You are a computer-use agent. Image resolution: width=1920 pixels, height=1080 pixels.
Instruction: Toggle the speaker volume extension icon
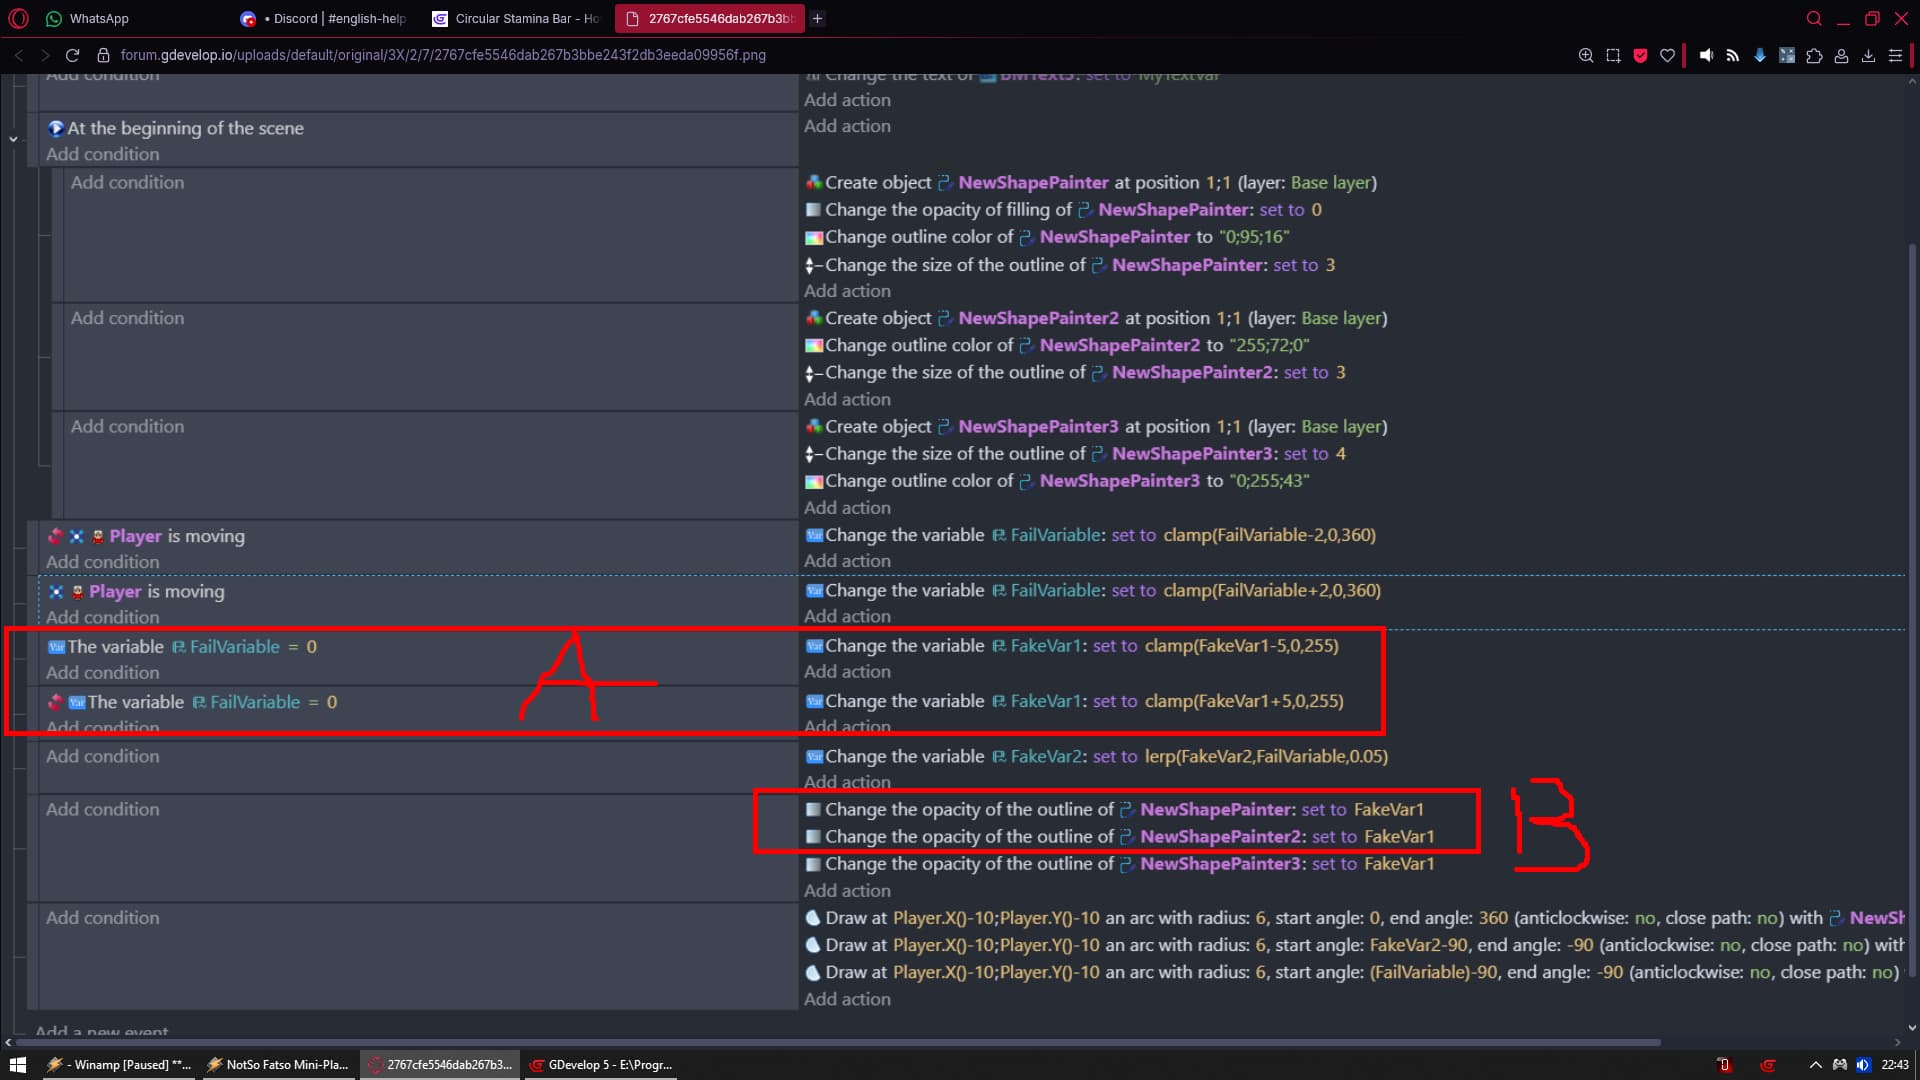(x=1706, y=56)
